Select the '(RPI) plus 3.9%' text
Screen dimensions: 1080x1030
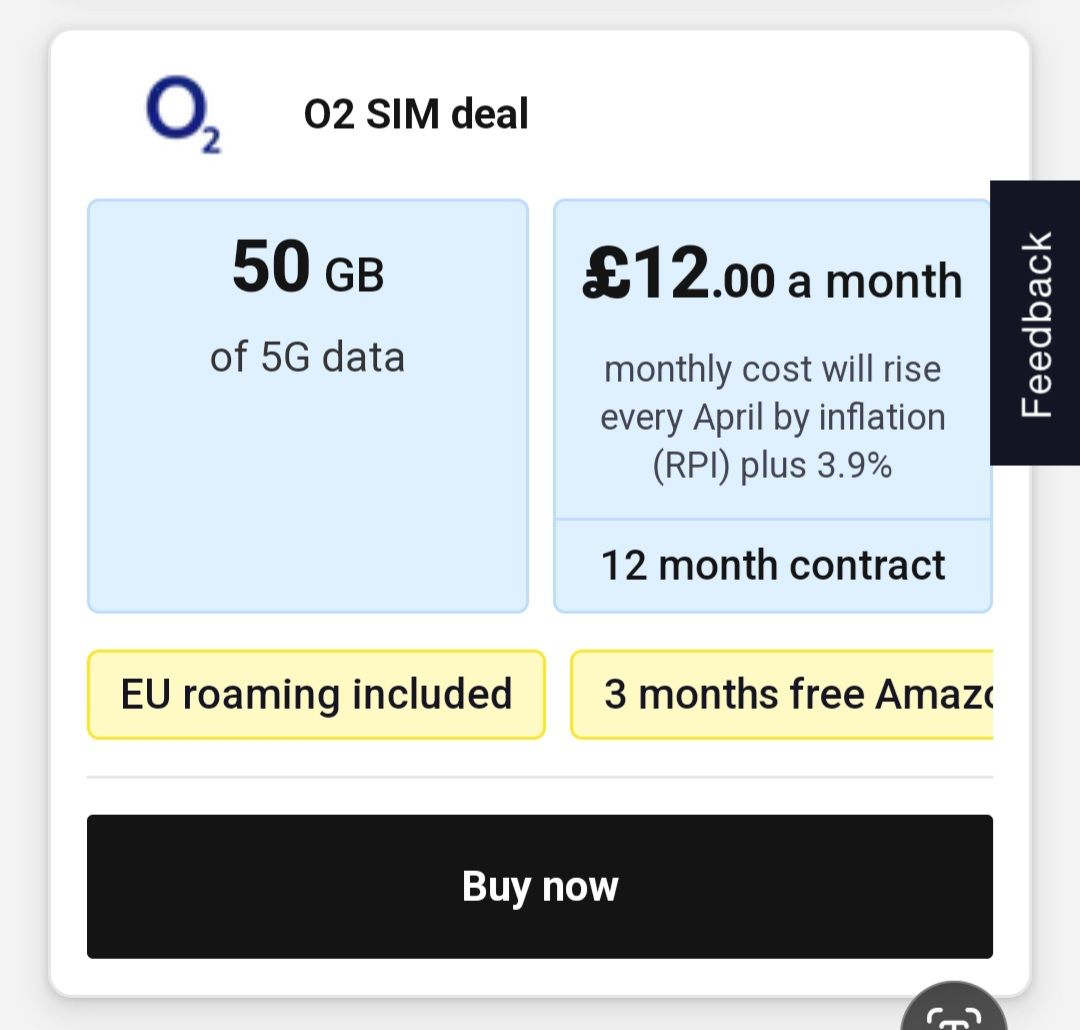tap(772, 465)
